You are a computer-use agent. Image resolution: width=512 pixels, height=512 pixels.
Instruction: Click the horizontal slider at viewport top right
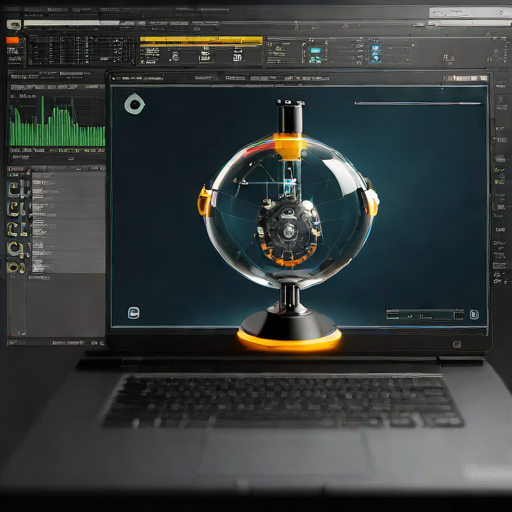click(418, 103)
